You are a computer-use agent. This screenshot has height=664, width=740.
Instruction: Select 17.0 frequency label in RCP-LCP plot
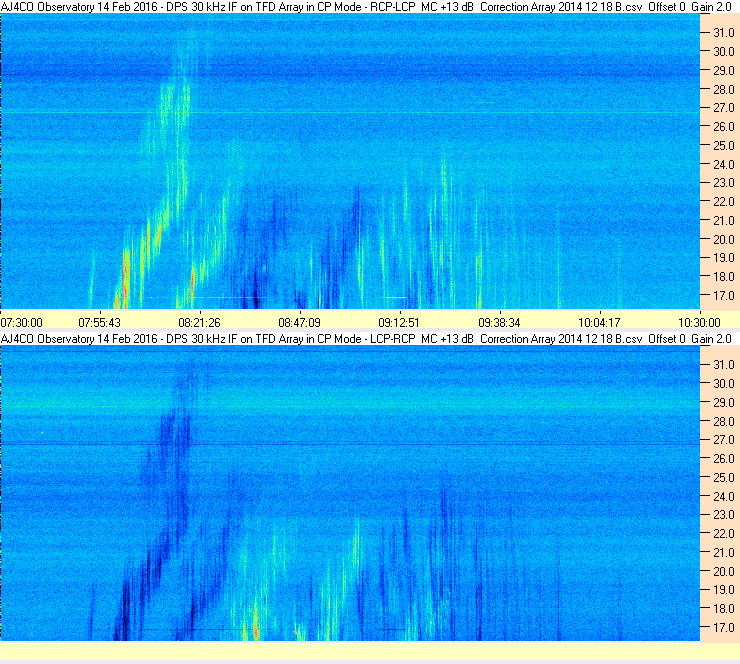[x=724, y=296]
